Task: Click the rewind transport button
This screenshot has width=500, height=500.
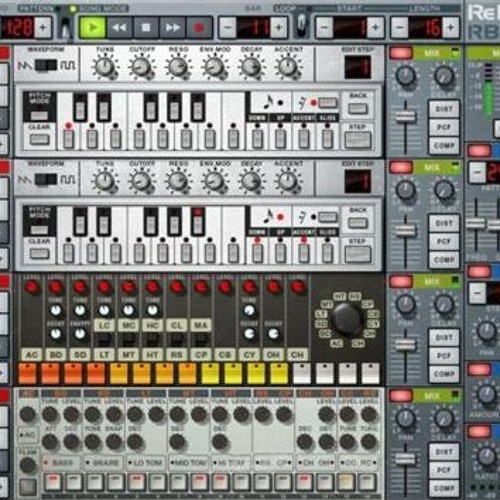Action: coord(119,27)
